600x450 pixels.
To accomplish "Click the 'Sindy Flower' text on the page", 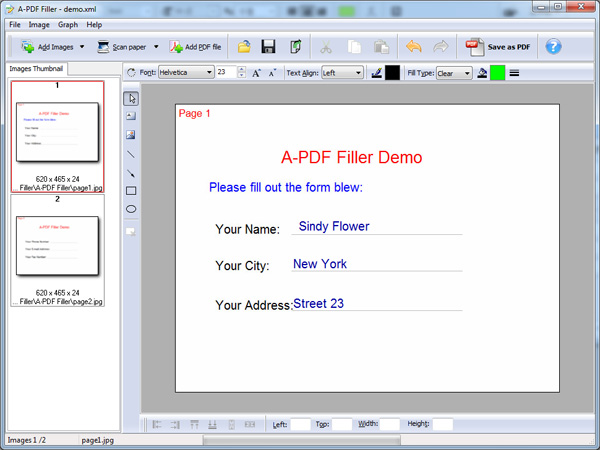I will (x=334, y=226).
